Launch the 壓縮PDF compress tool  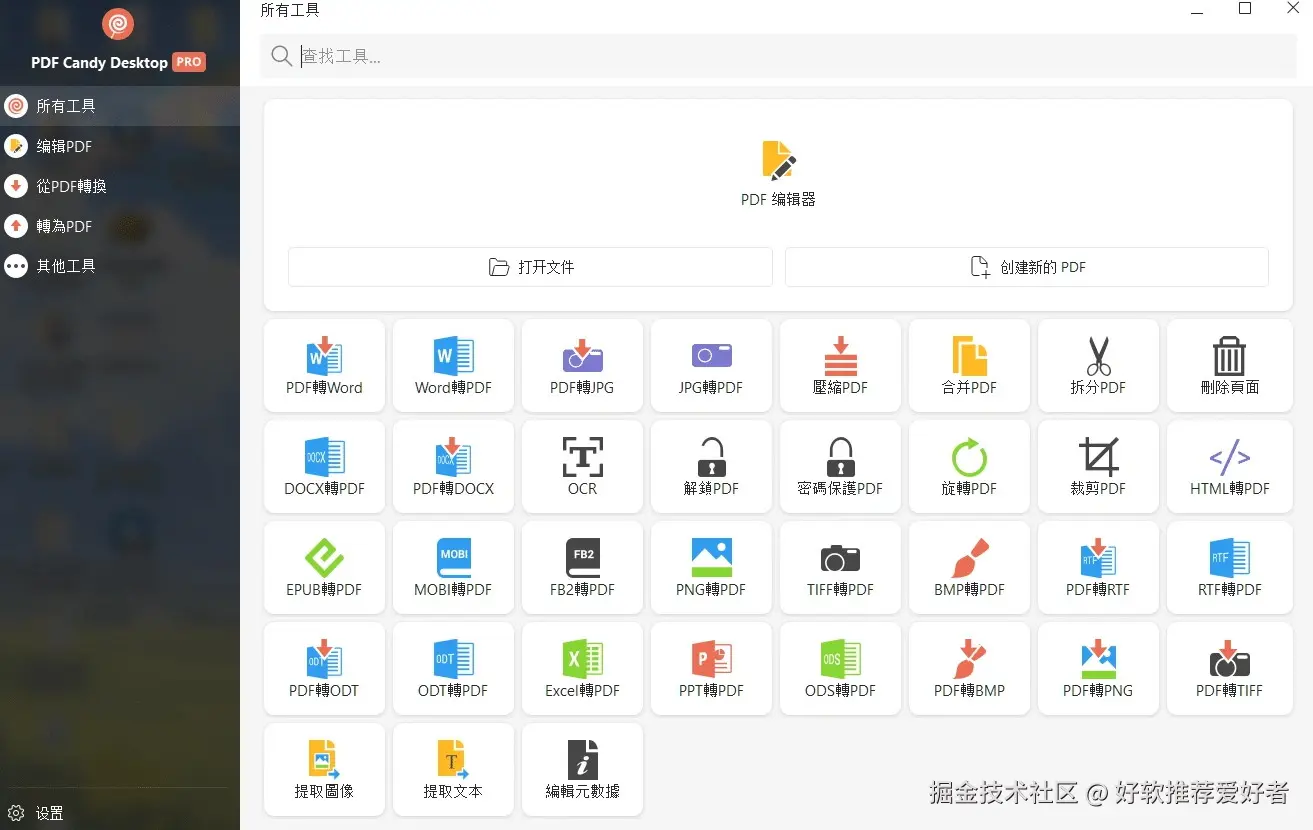[x=840, y=365]
